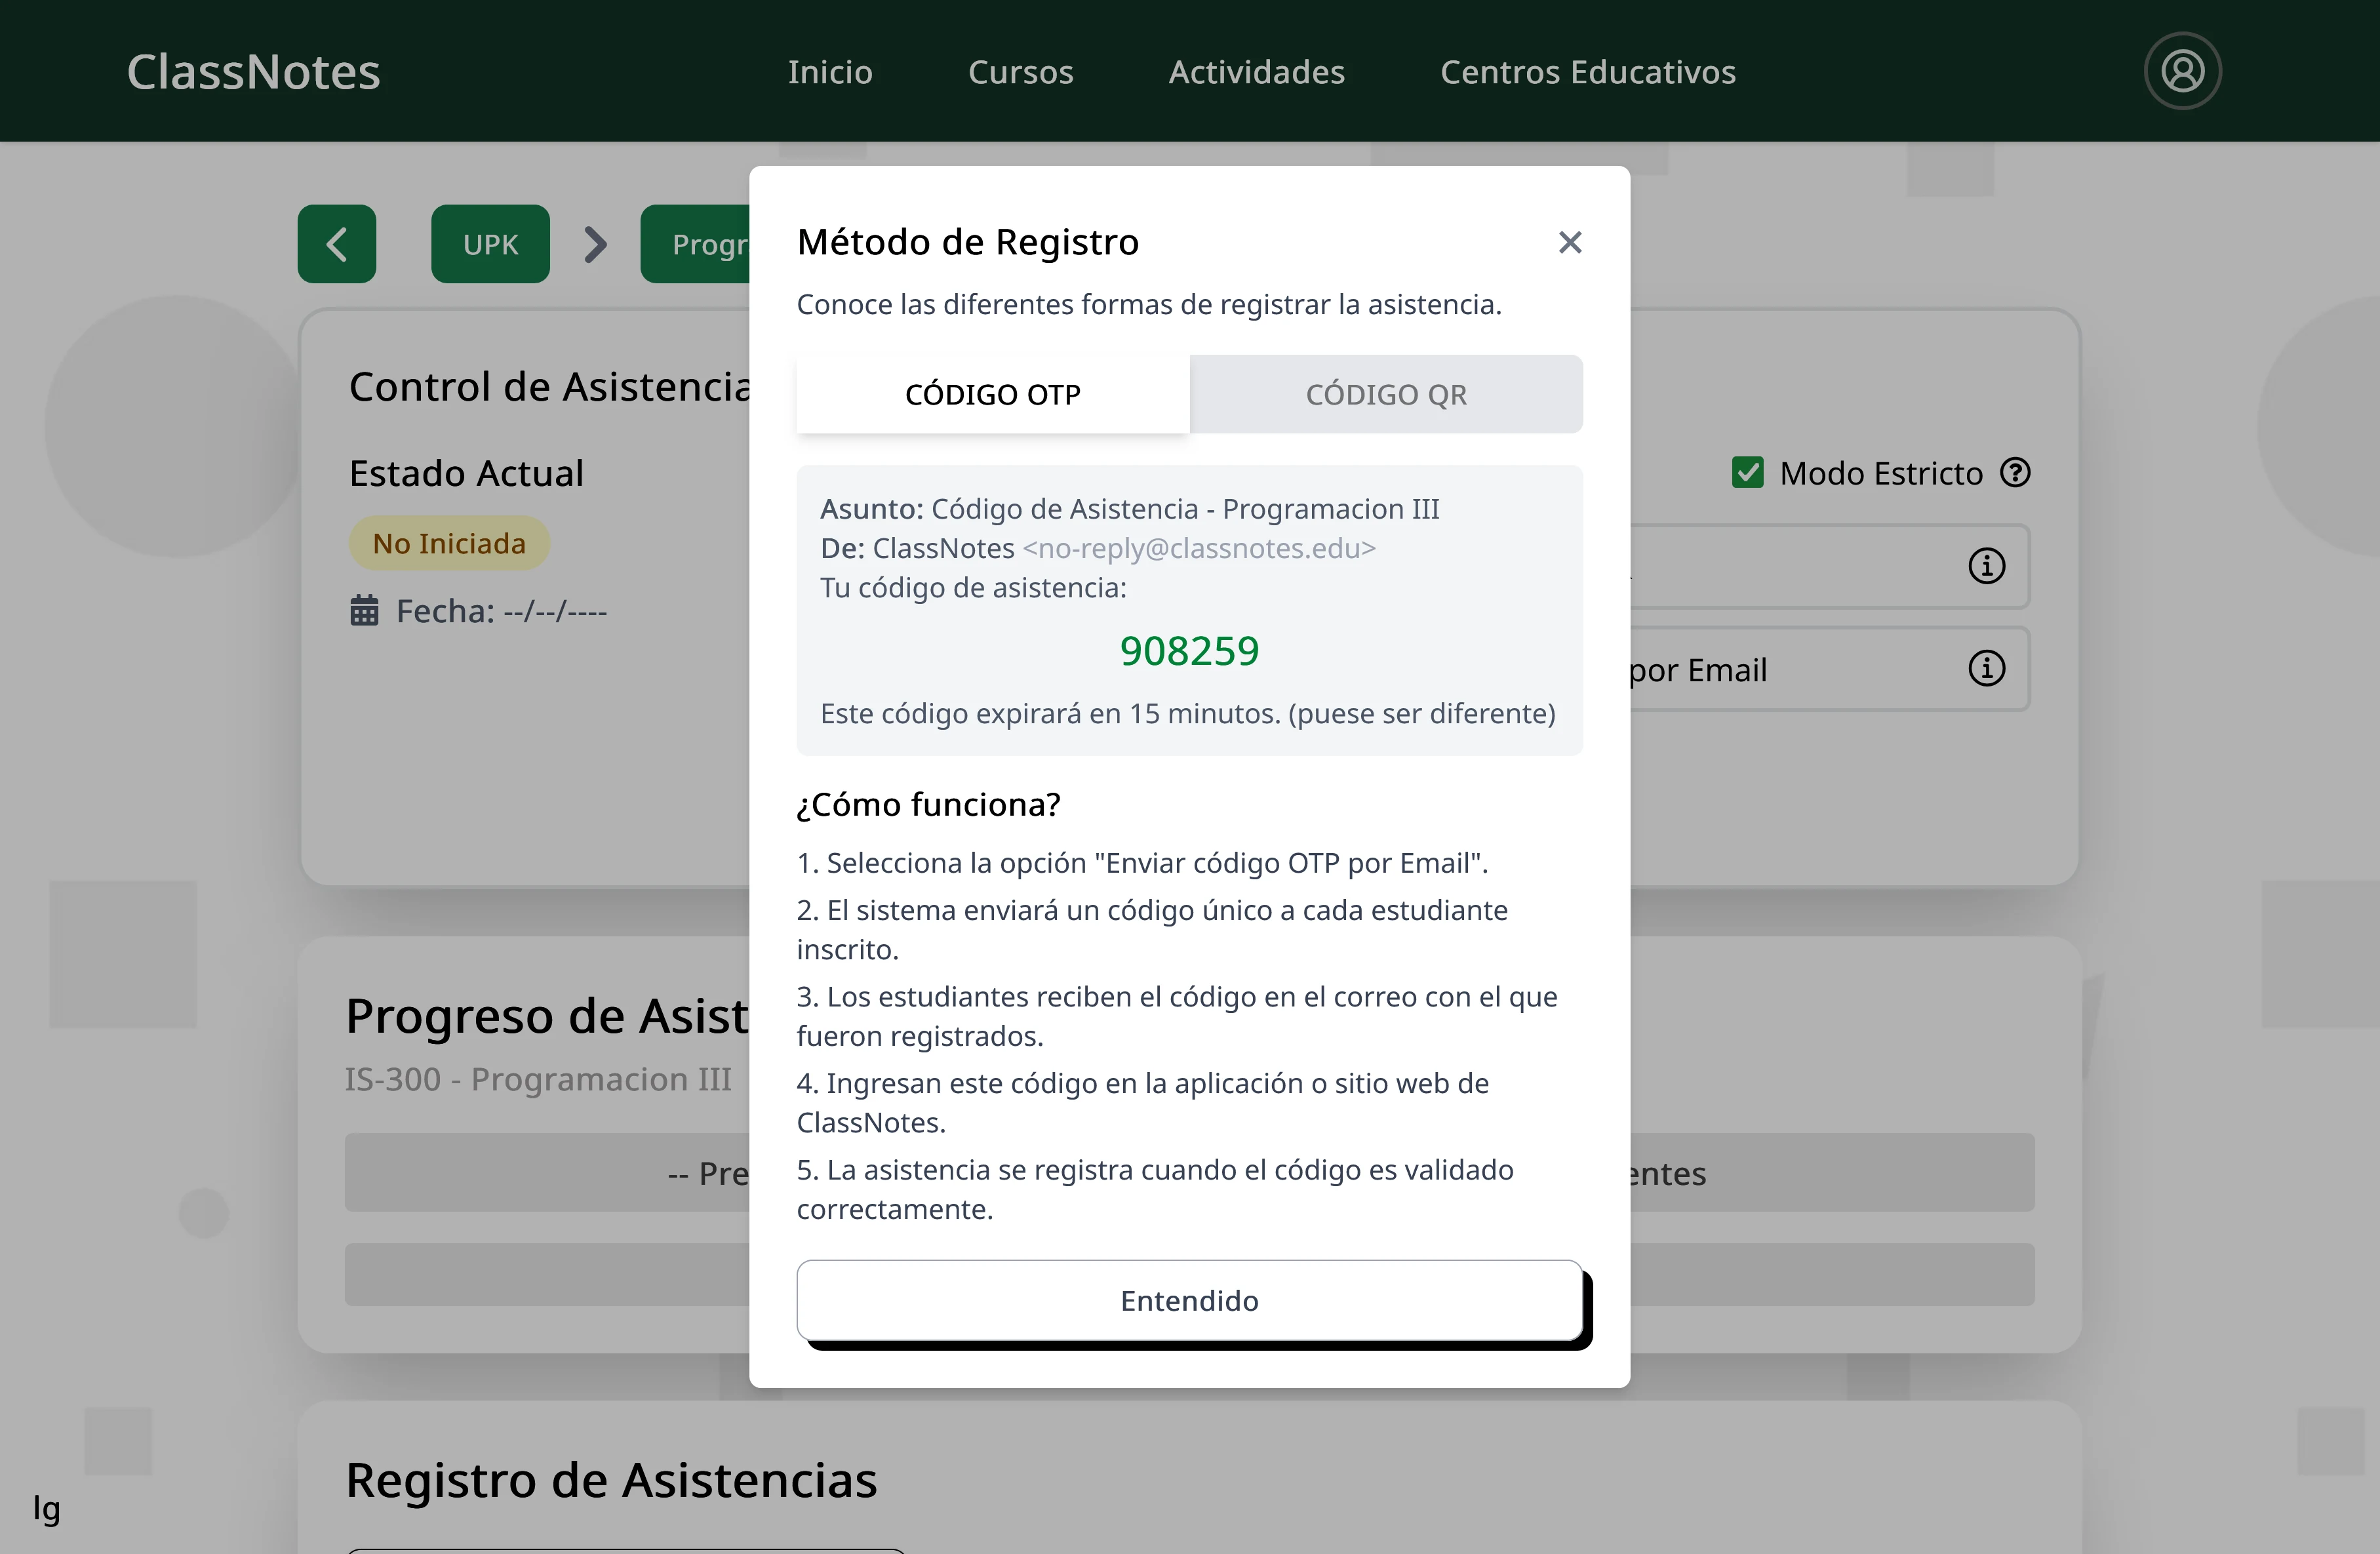Open the help icon beside Modo Estricto
2380x1554 pixels.
tap(2017, 472)
